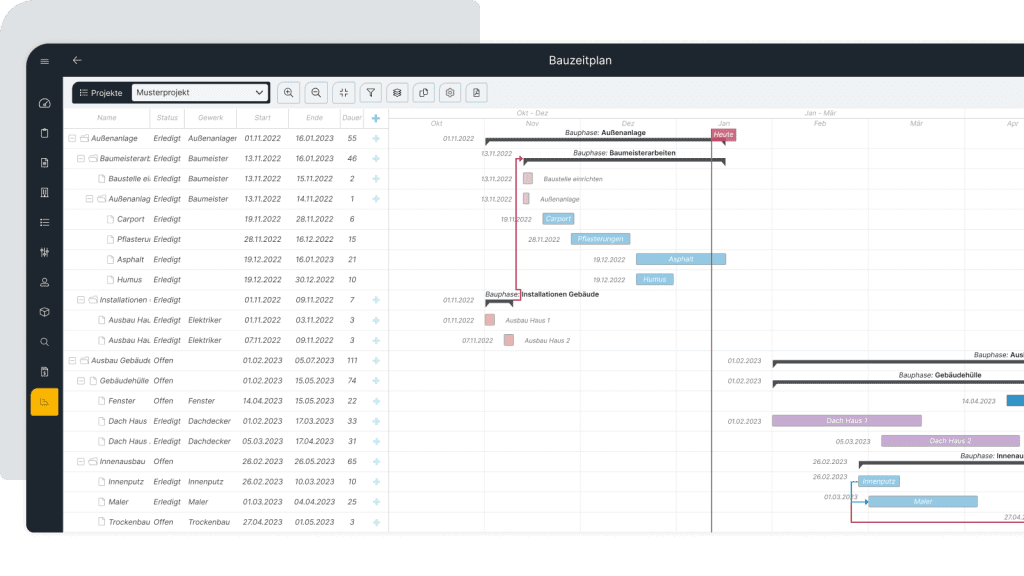
Task: Select the Zoom out tool on the toolbar
Action: [316, 92]
